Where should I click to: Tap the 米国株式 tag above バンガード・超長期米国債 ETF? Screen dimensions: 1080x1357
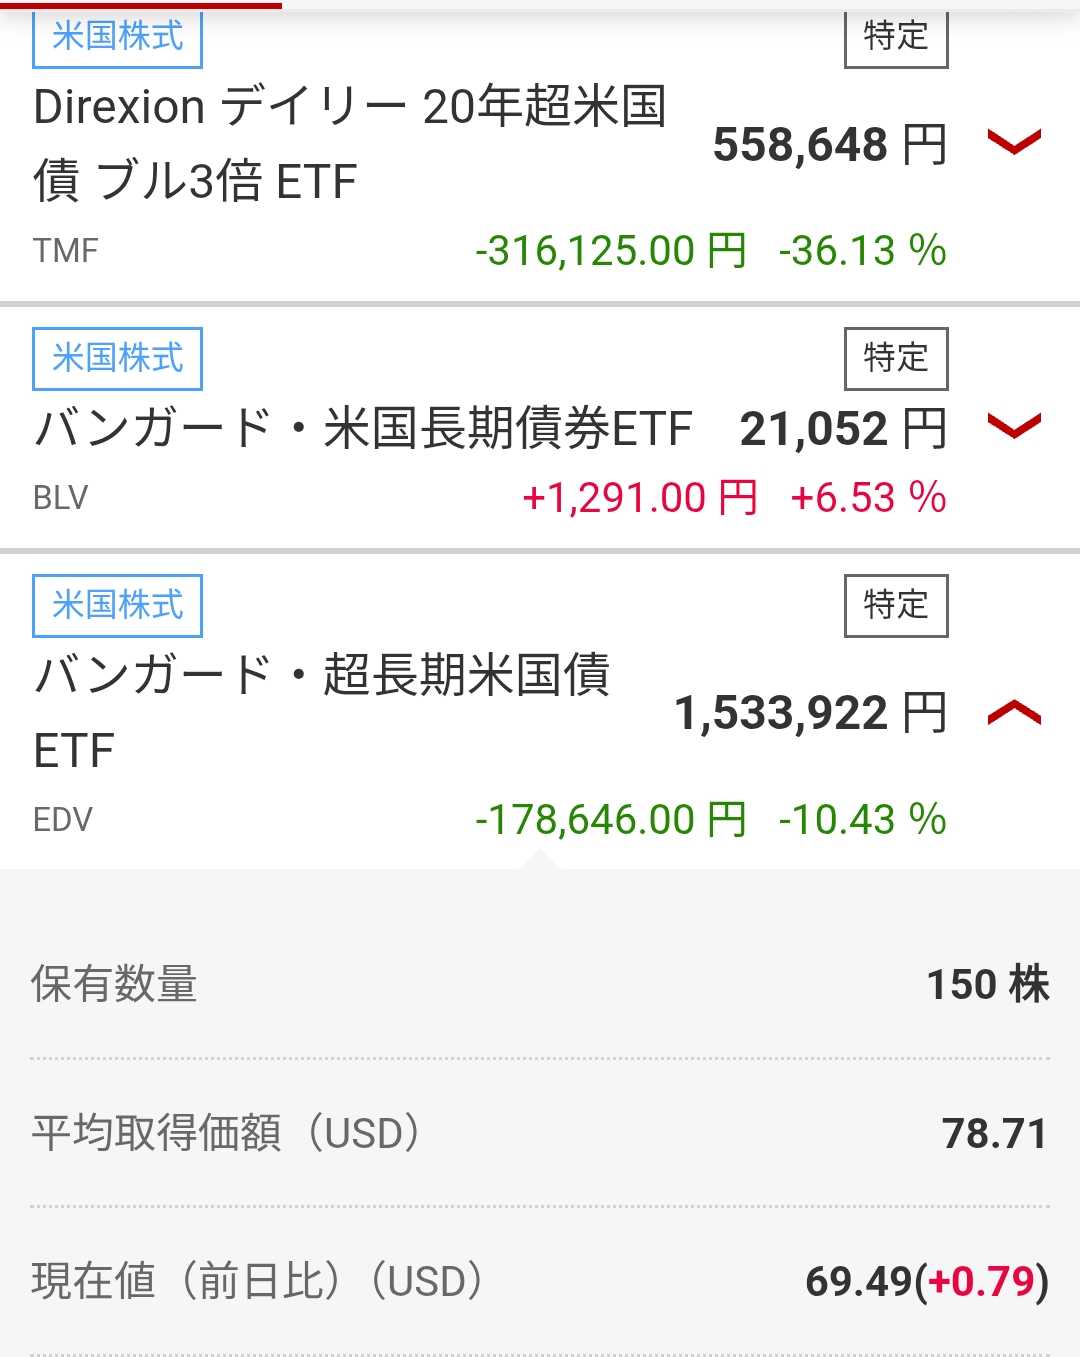(x=118, y=605)
